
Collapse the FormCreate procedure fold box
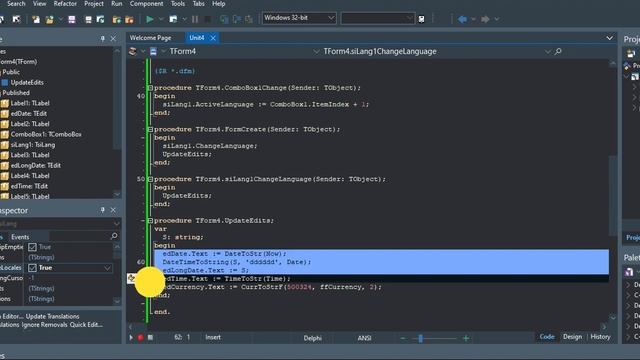150,129
